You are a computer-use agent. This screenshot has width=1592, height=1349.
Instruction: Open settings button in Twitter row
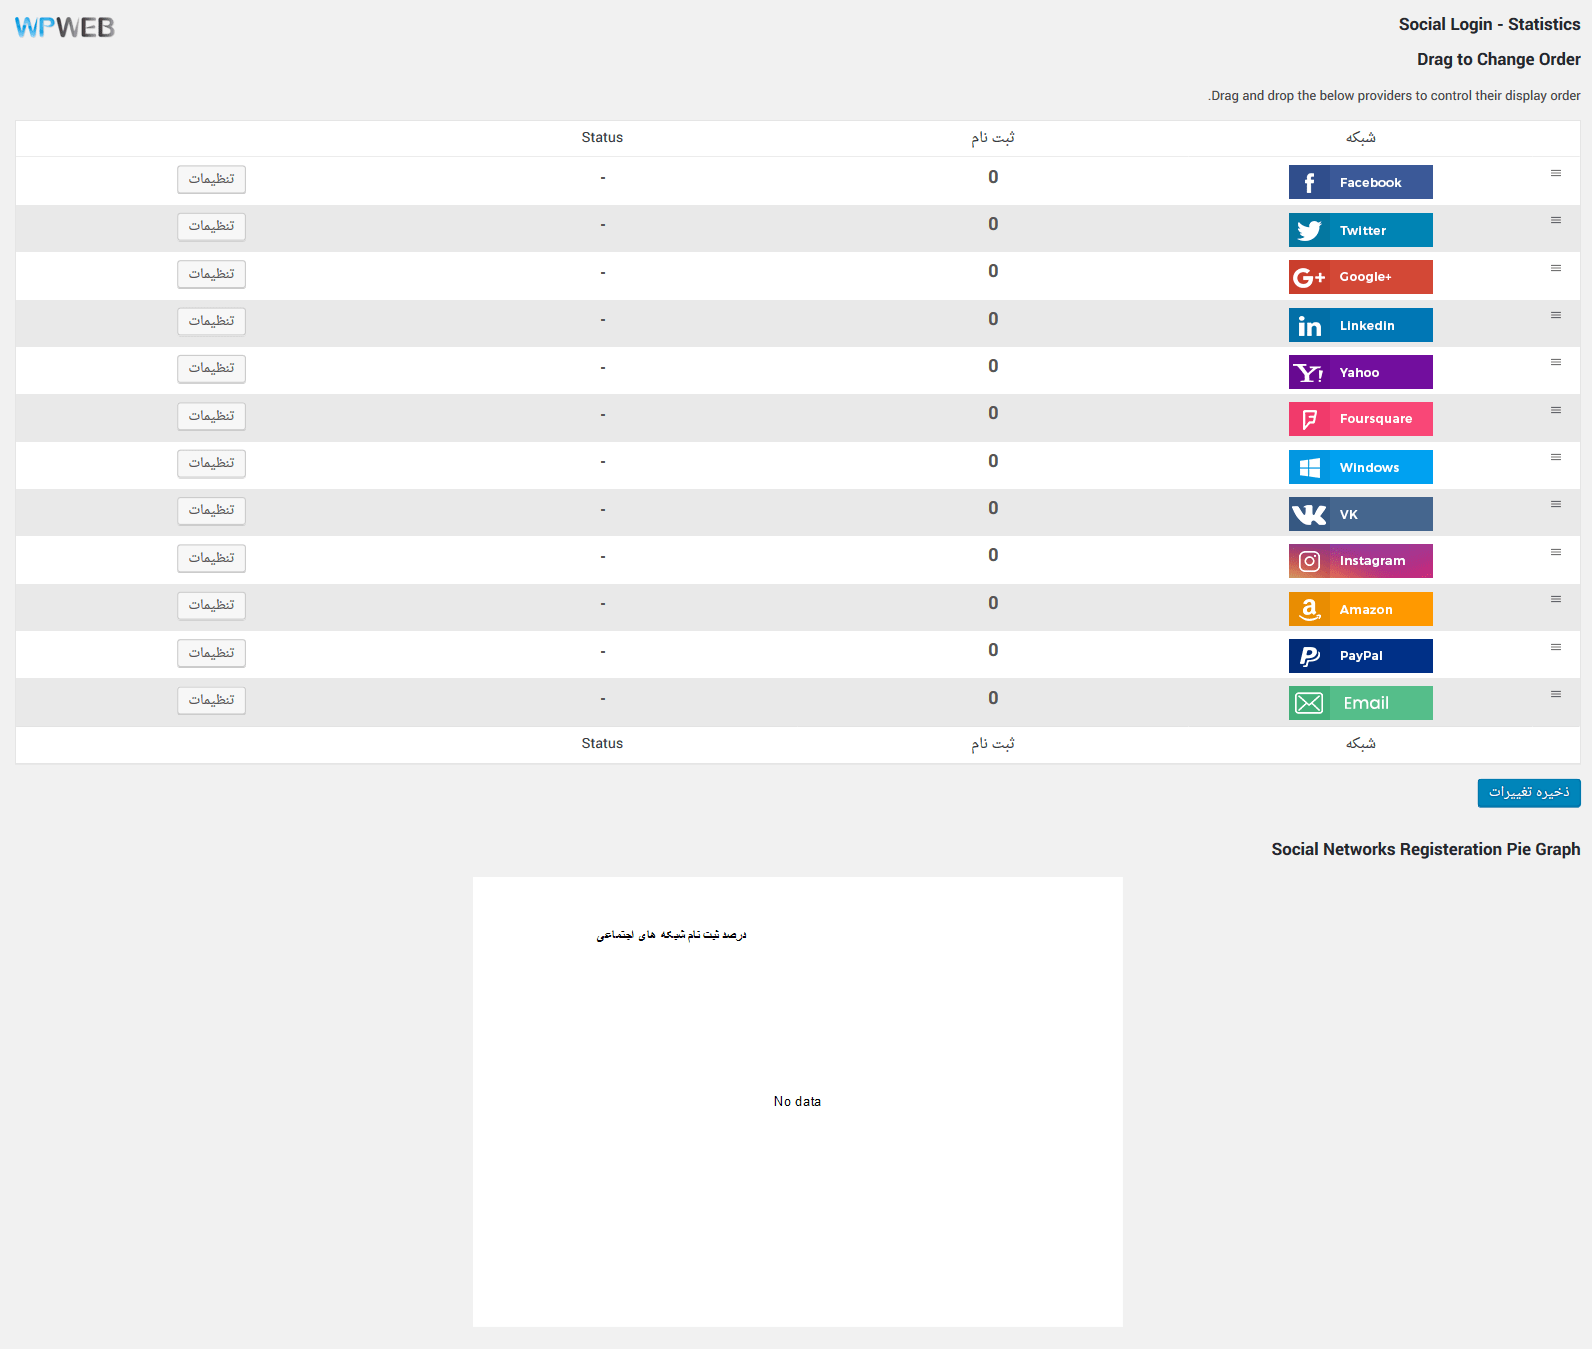click(x=211, y=226)
